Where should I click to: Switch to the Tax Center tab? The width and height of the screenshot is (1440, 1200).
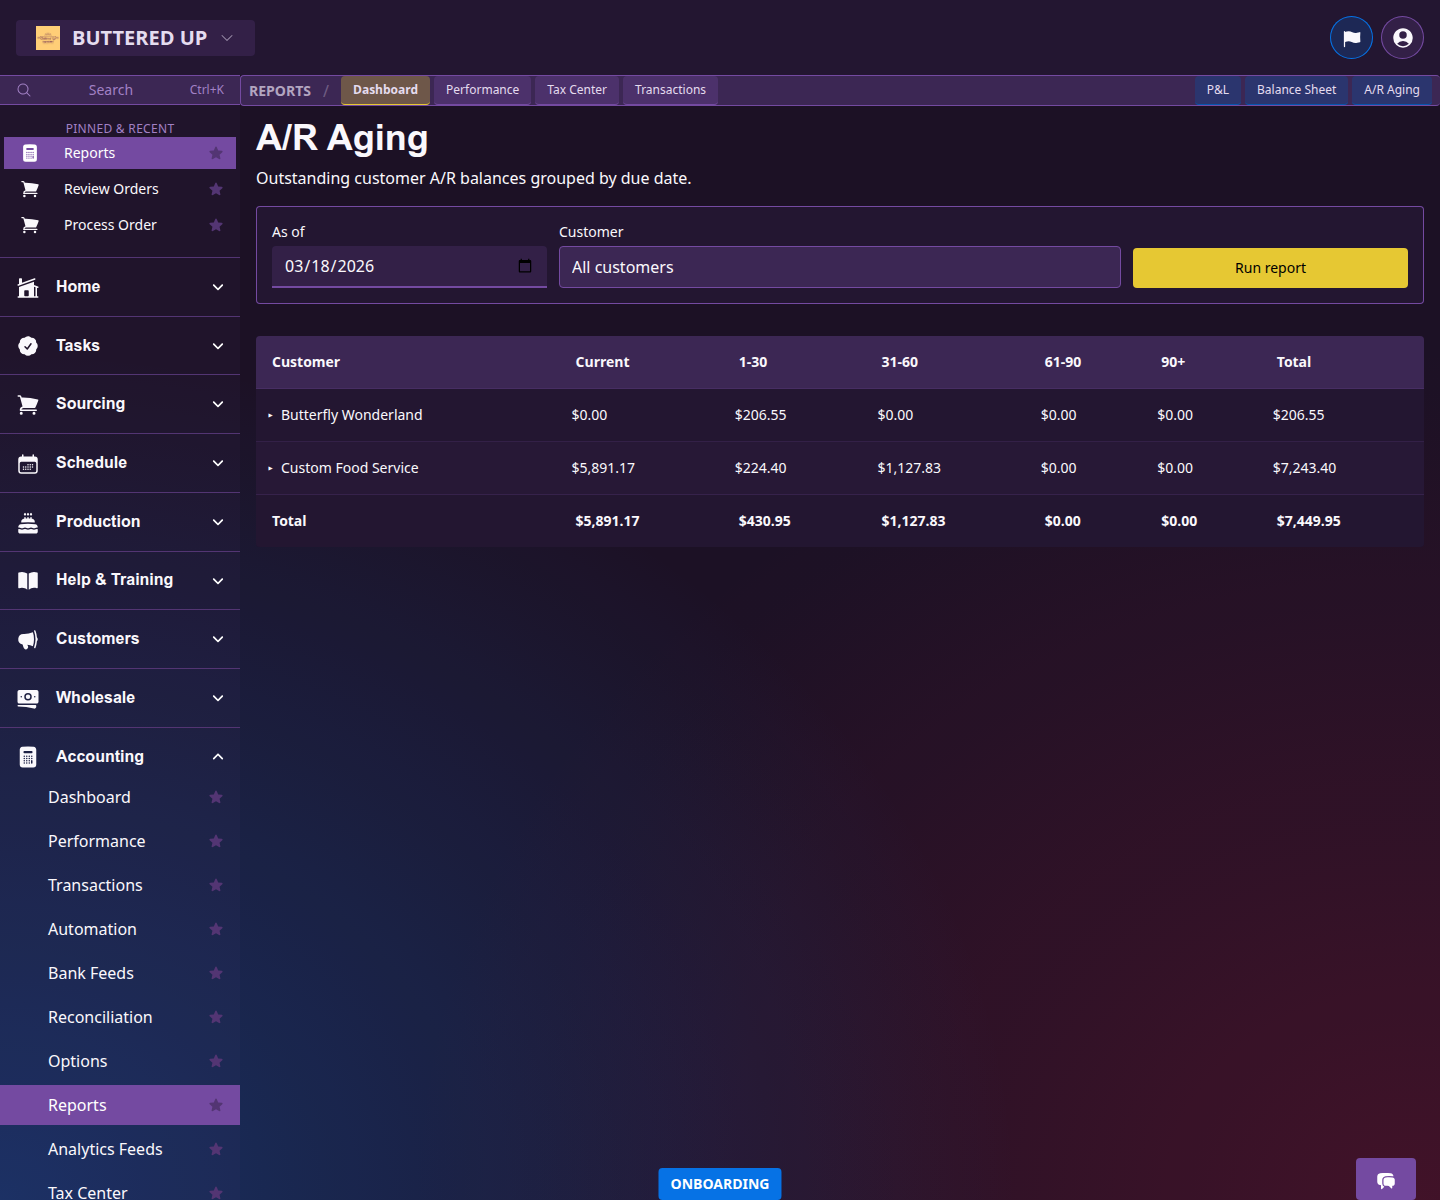coord(576,90)
